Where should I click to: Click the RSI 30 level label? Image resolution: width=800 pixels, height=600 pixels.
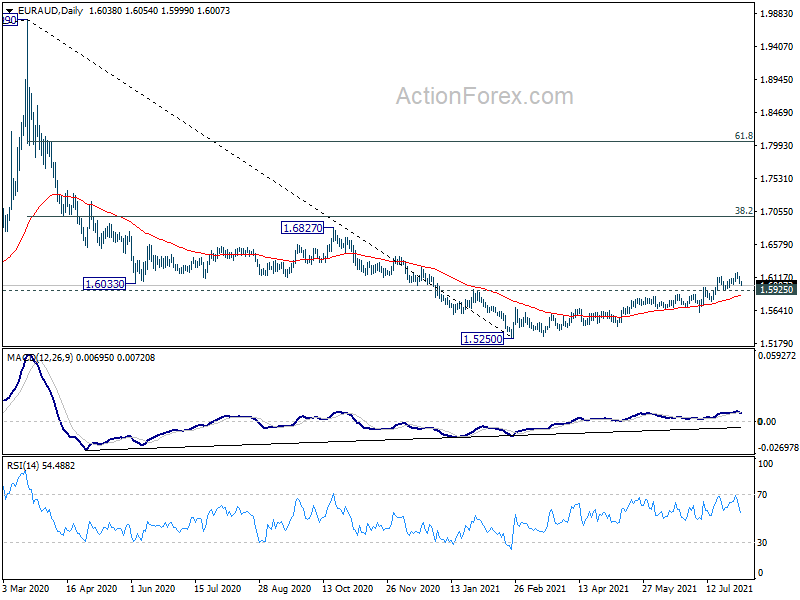coord(762,542)
